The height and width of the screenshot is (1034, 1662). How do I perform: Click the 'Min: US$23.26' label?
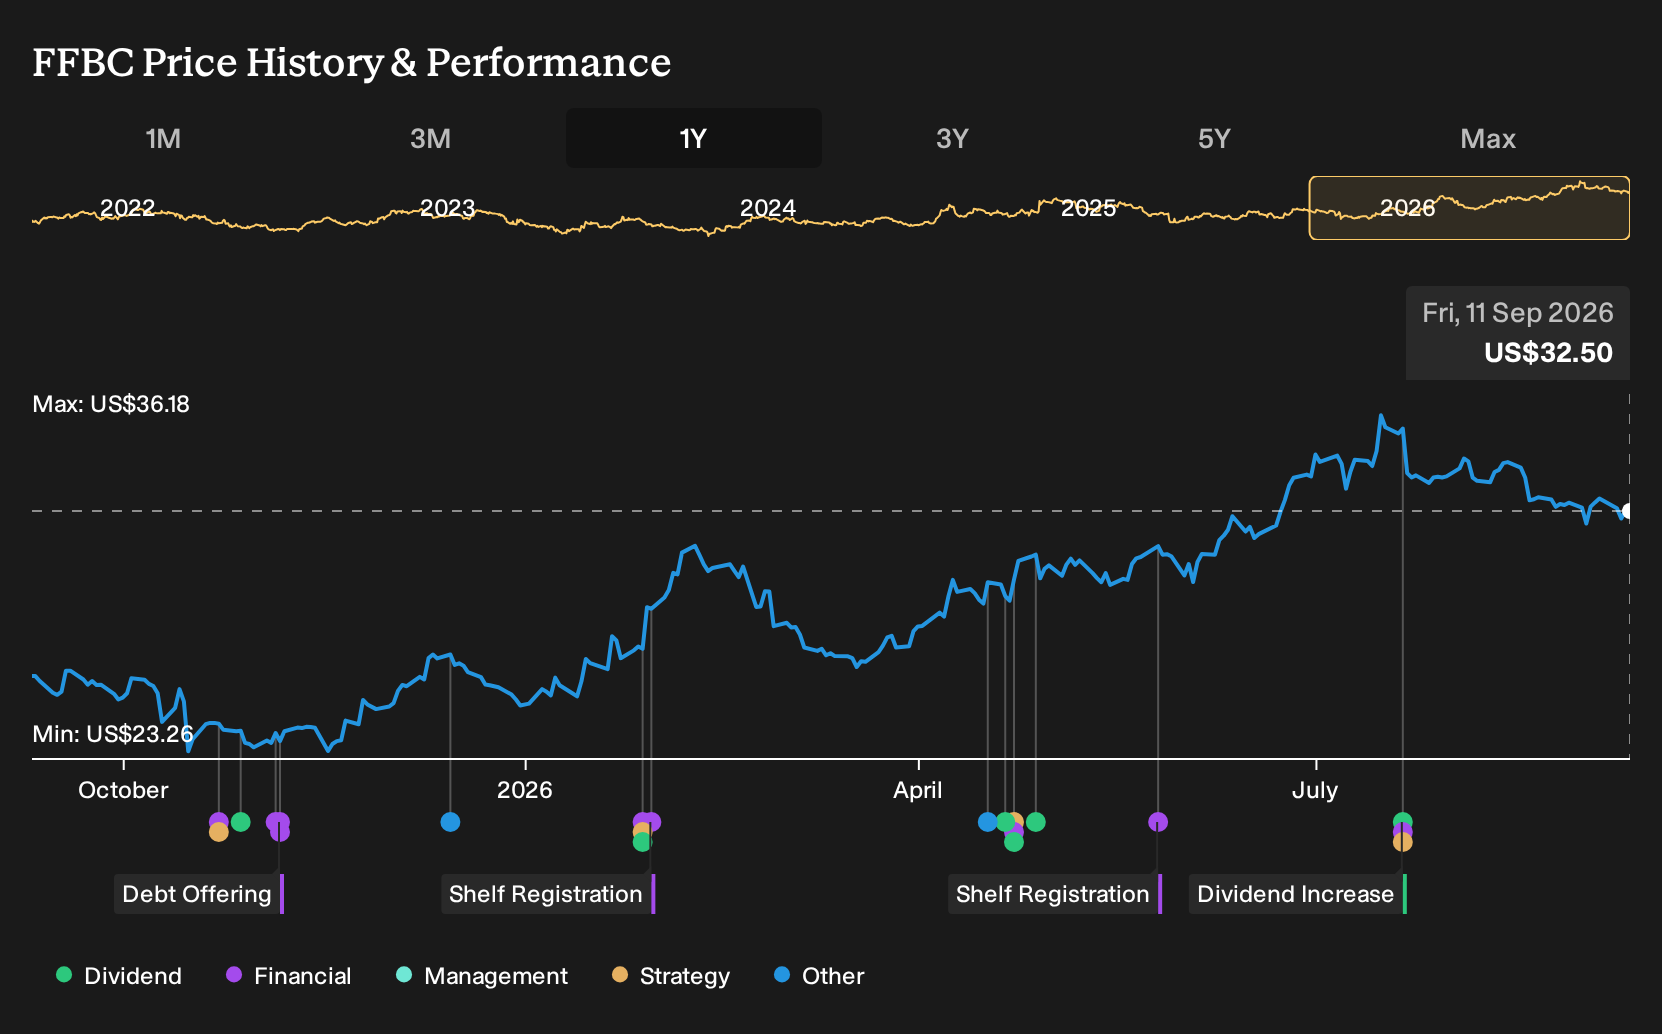pos(113,734)
